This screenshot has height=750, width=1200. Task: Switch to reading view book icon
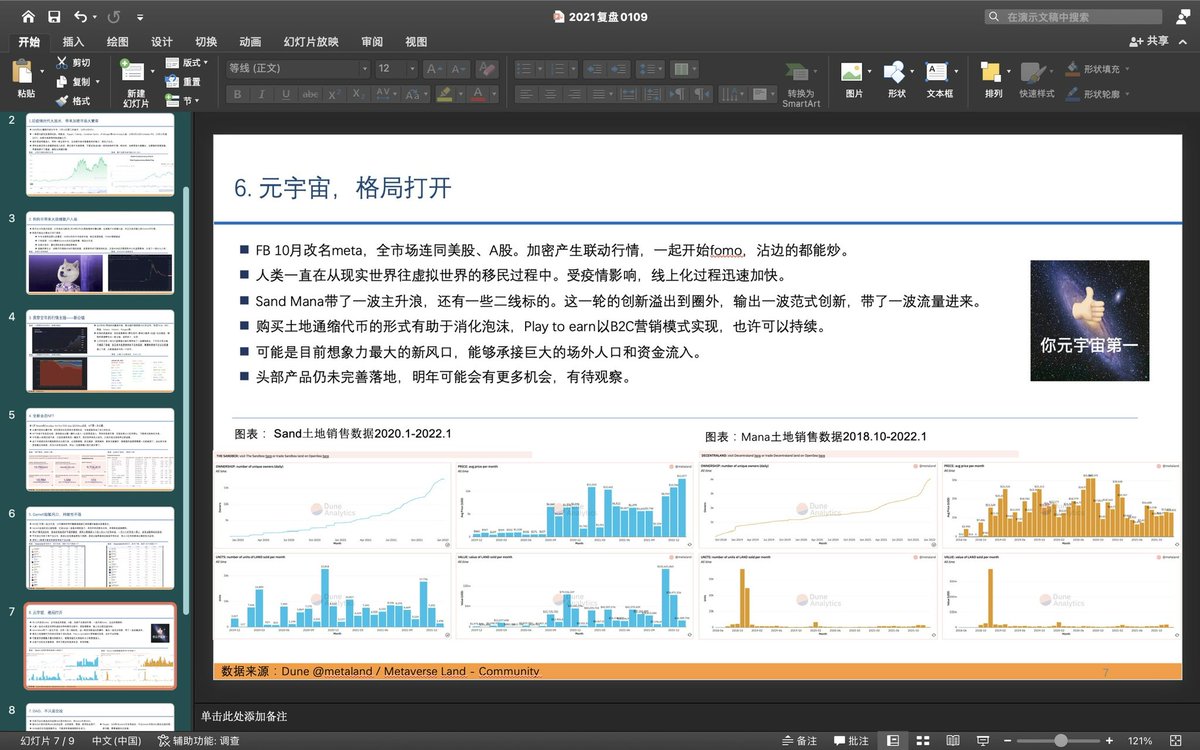pos(953,740)
